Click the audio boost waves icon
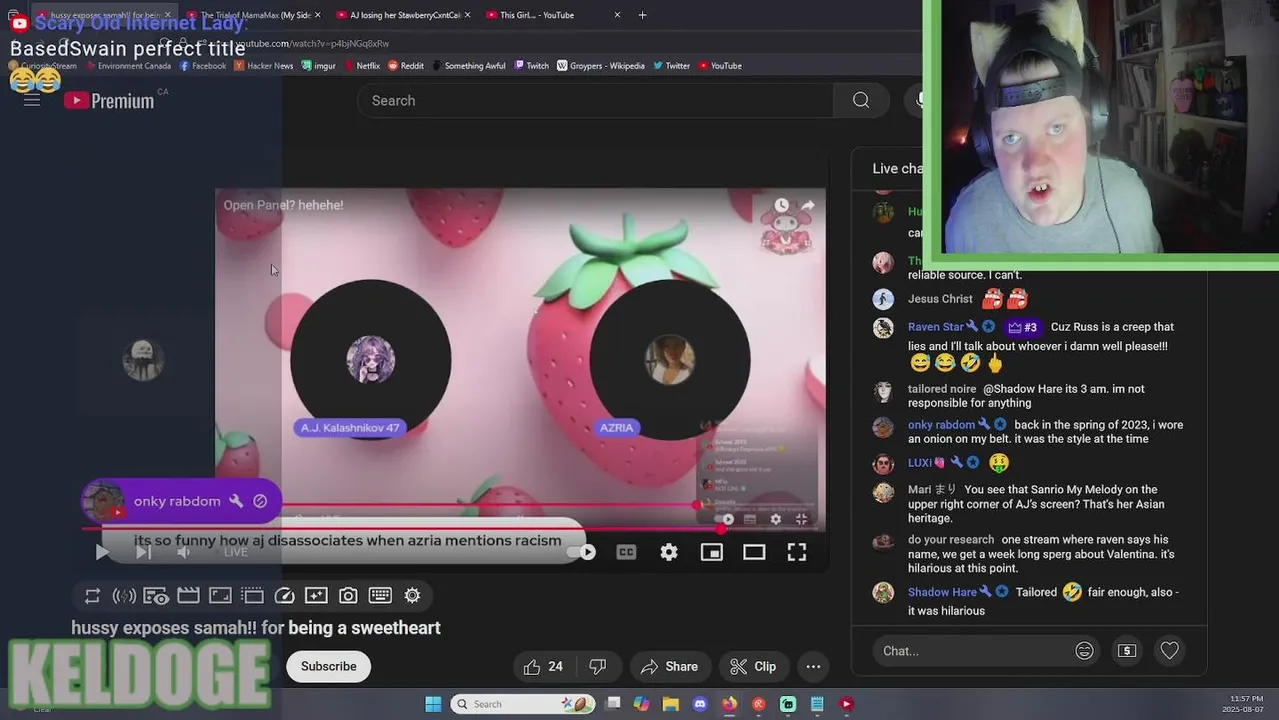The height and width of the screenshot is (720, 1279). 124,596
